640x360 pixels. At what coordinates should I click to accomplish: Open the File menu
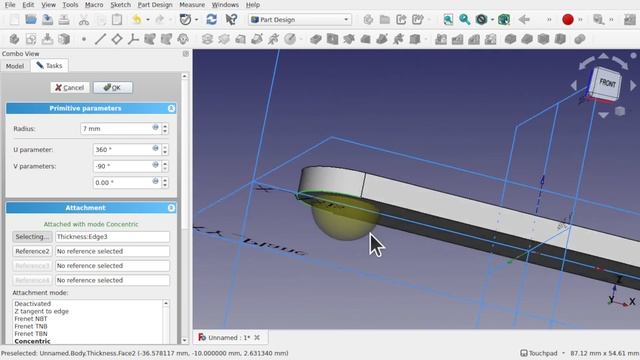(10, 5)
